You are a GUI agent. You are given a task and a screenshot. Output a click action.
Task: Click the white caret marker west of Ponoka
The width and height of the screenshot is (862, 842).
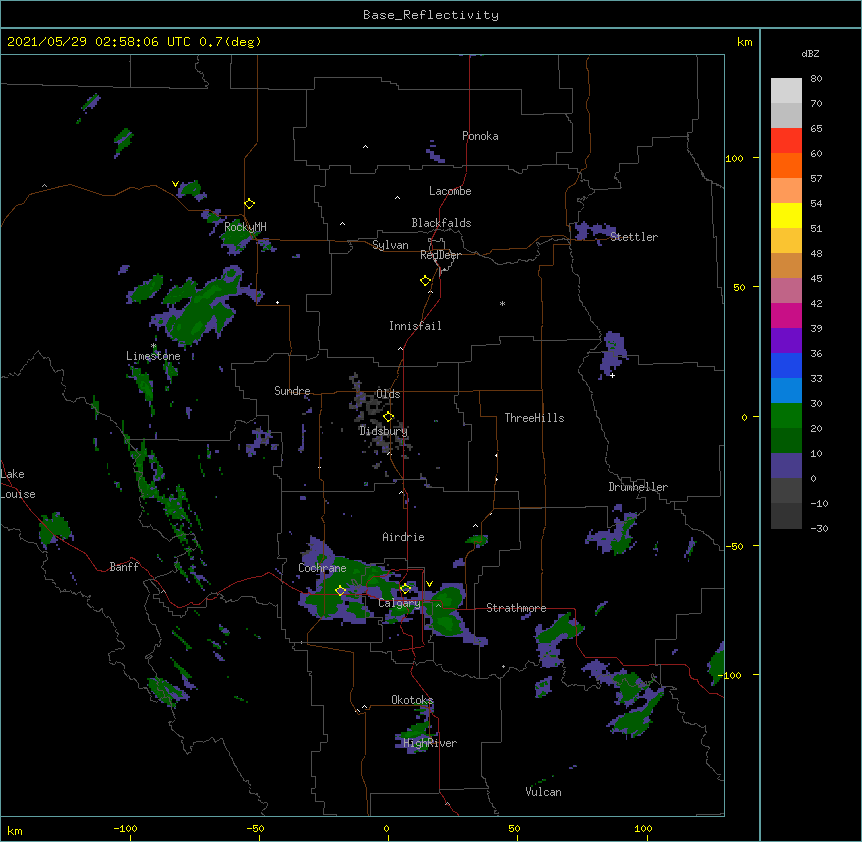click(365, 147)
